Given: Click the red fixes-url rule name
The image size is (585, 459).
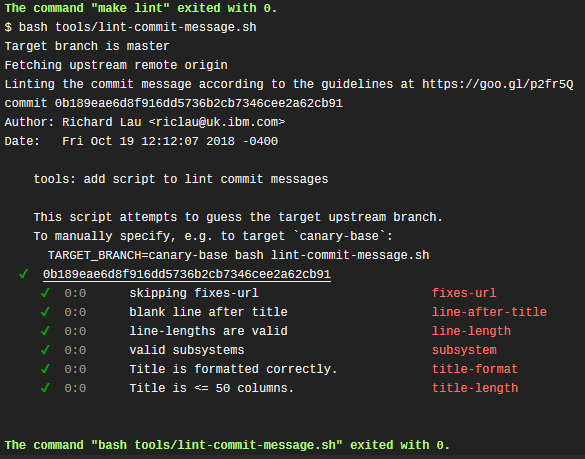Looking at the screenshot, I should tap(464, 293).
